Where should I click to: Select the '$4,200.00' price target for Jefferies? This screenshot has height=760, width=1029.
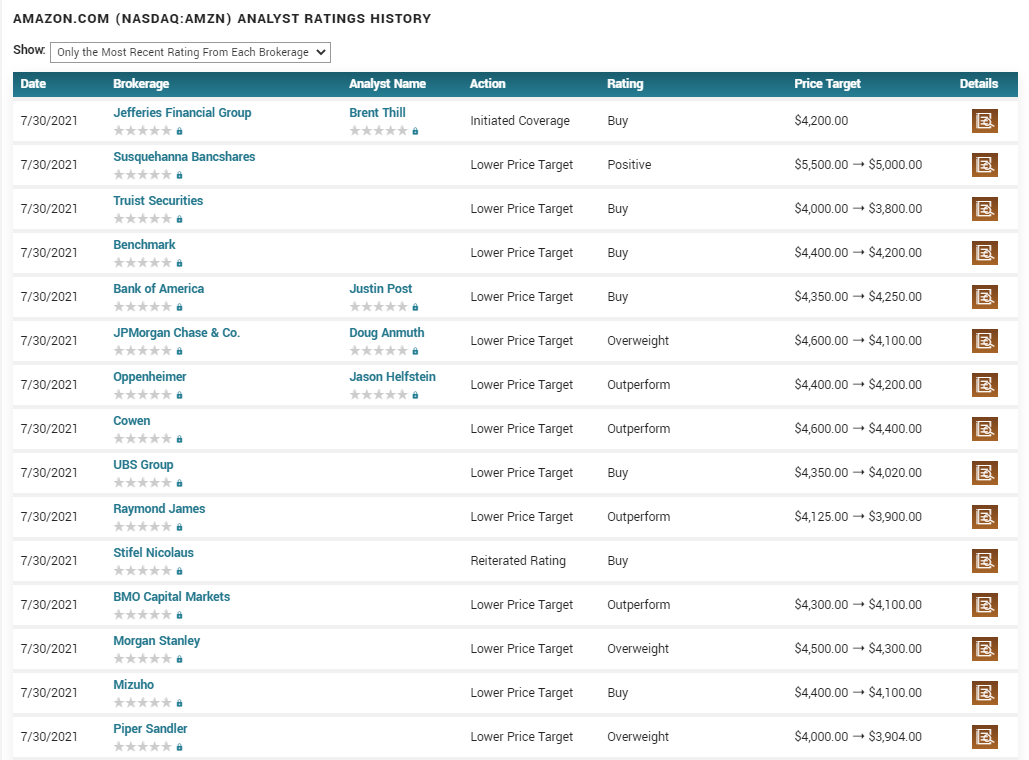pyautogui.click(x=821, y=121)
